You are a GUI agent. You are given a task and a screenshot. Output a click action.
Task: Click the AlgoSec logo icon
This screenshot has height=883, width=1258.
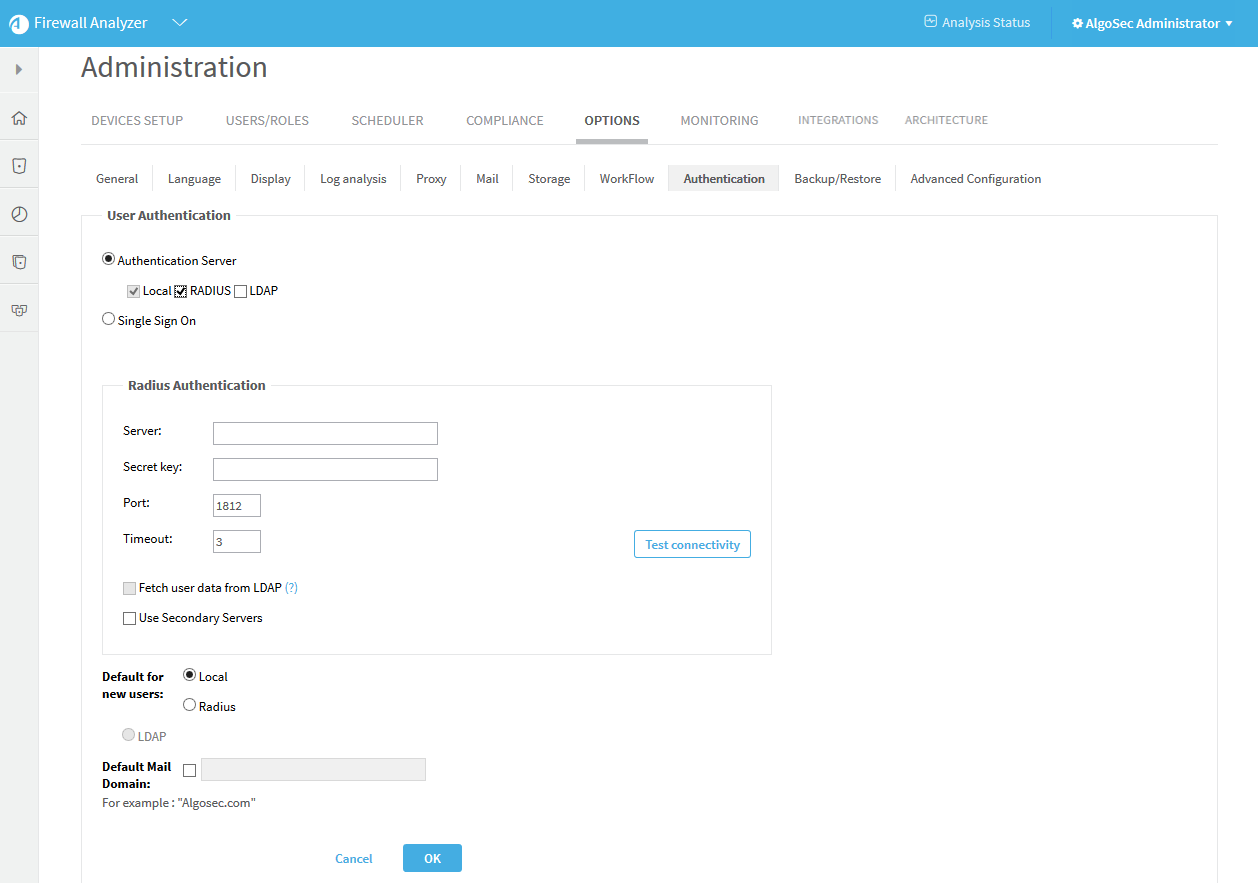pyautogui.click(x=18, y=24)
